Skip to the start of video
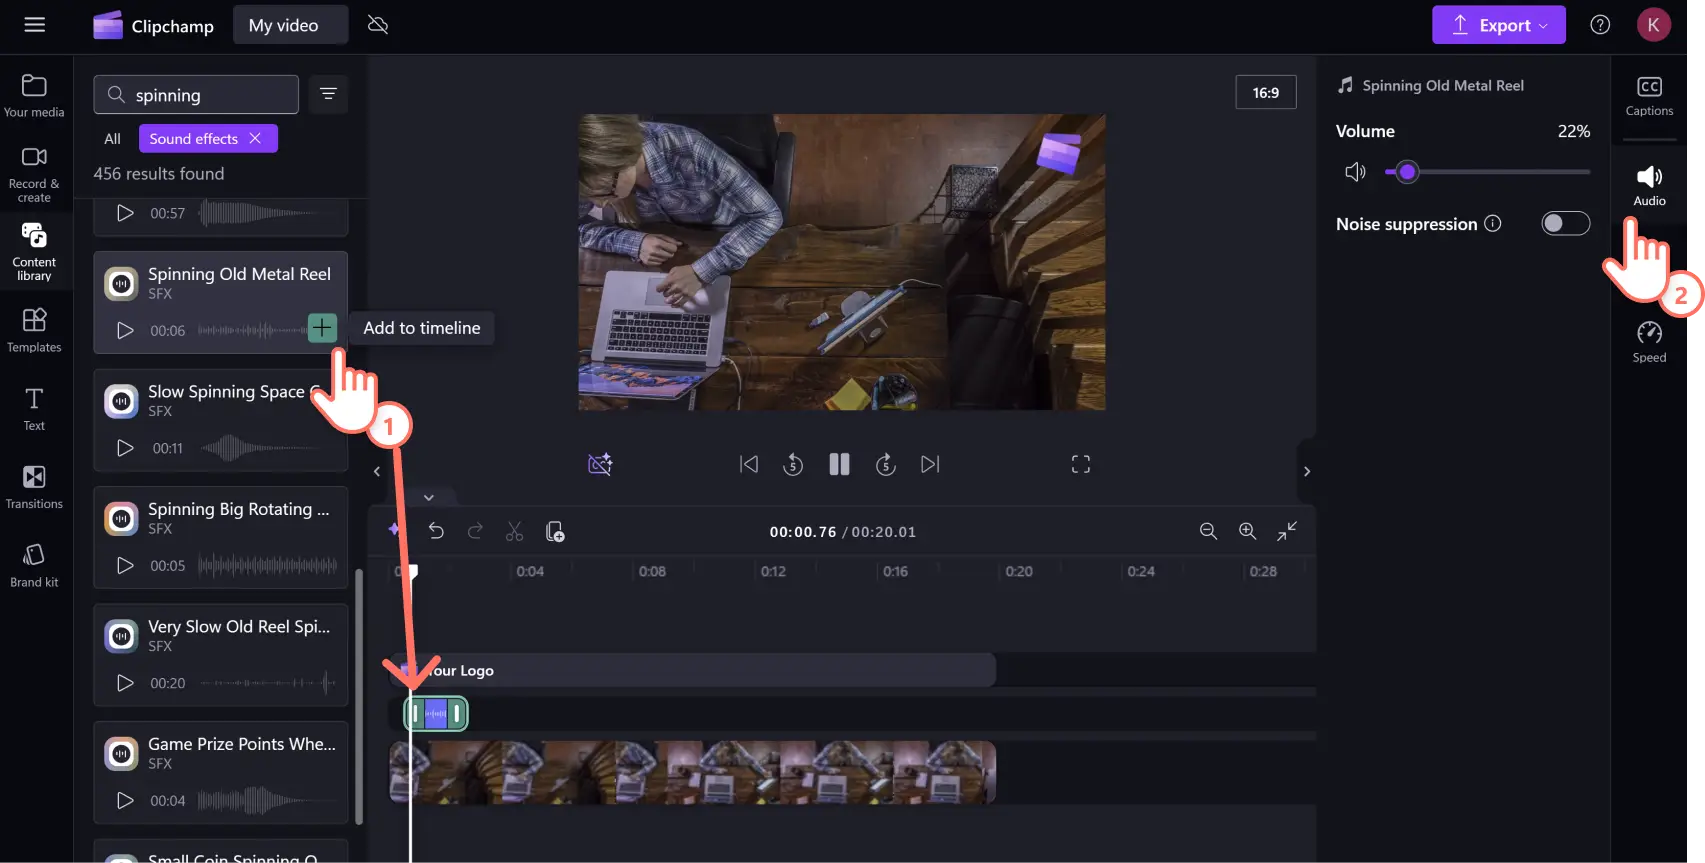The width and height of the screenshot is (1705, 863). coord(749,464)
